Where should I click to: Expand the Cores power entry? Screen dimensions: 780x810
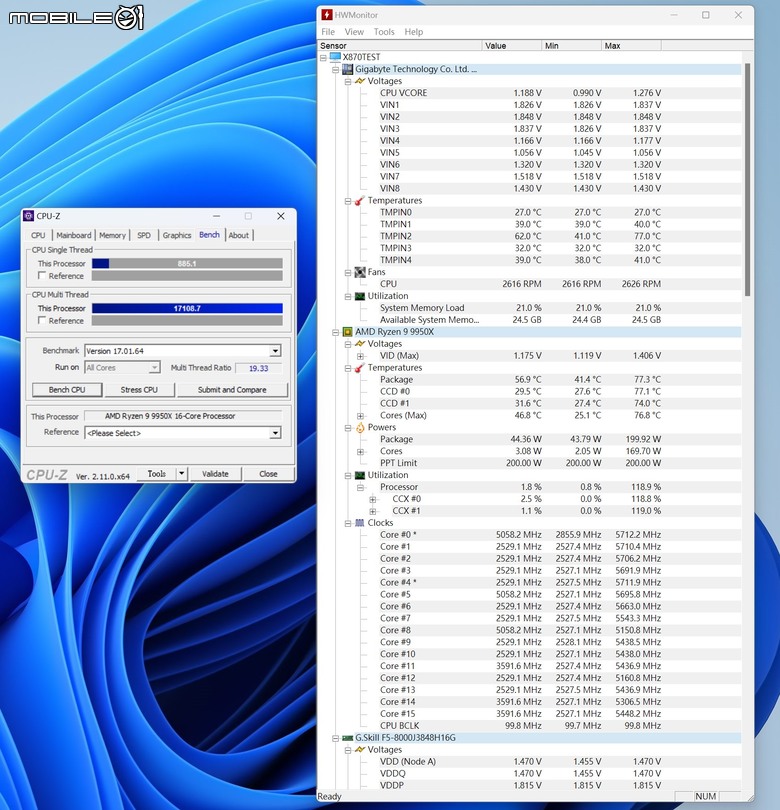pos(361,451)
